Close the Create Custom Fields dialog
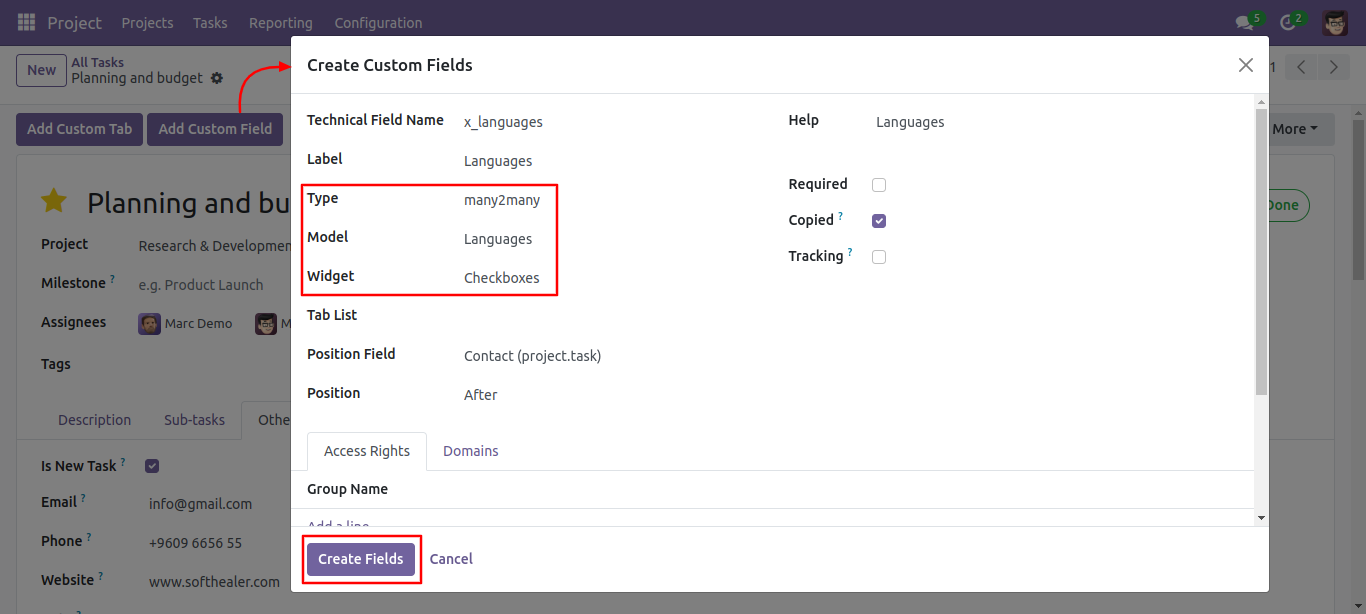This screenshot has height=614, width=1366. [x=1245, y=65]
